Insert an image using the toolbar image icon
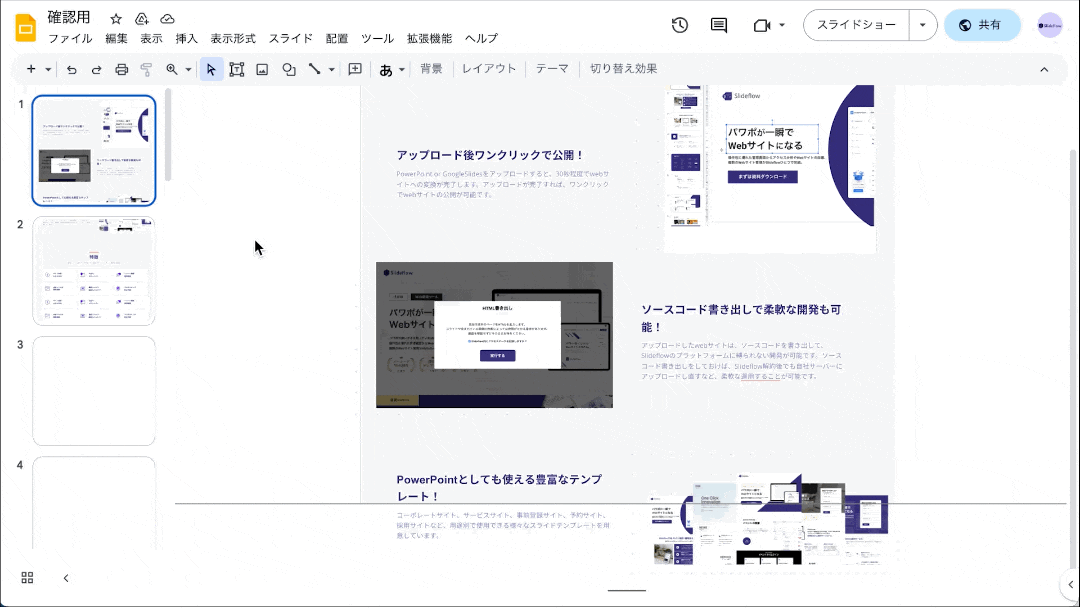The width and height of the screenshot is (1080, 608). click(262, 70)
